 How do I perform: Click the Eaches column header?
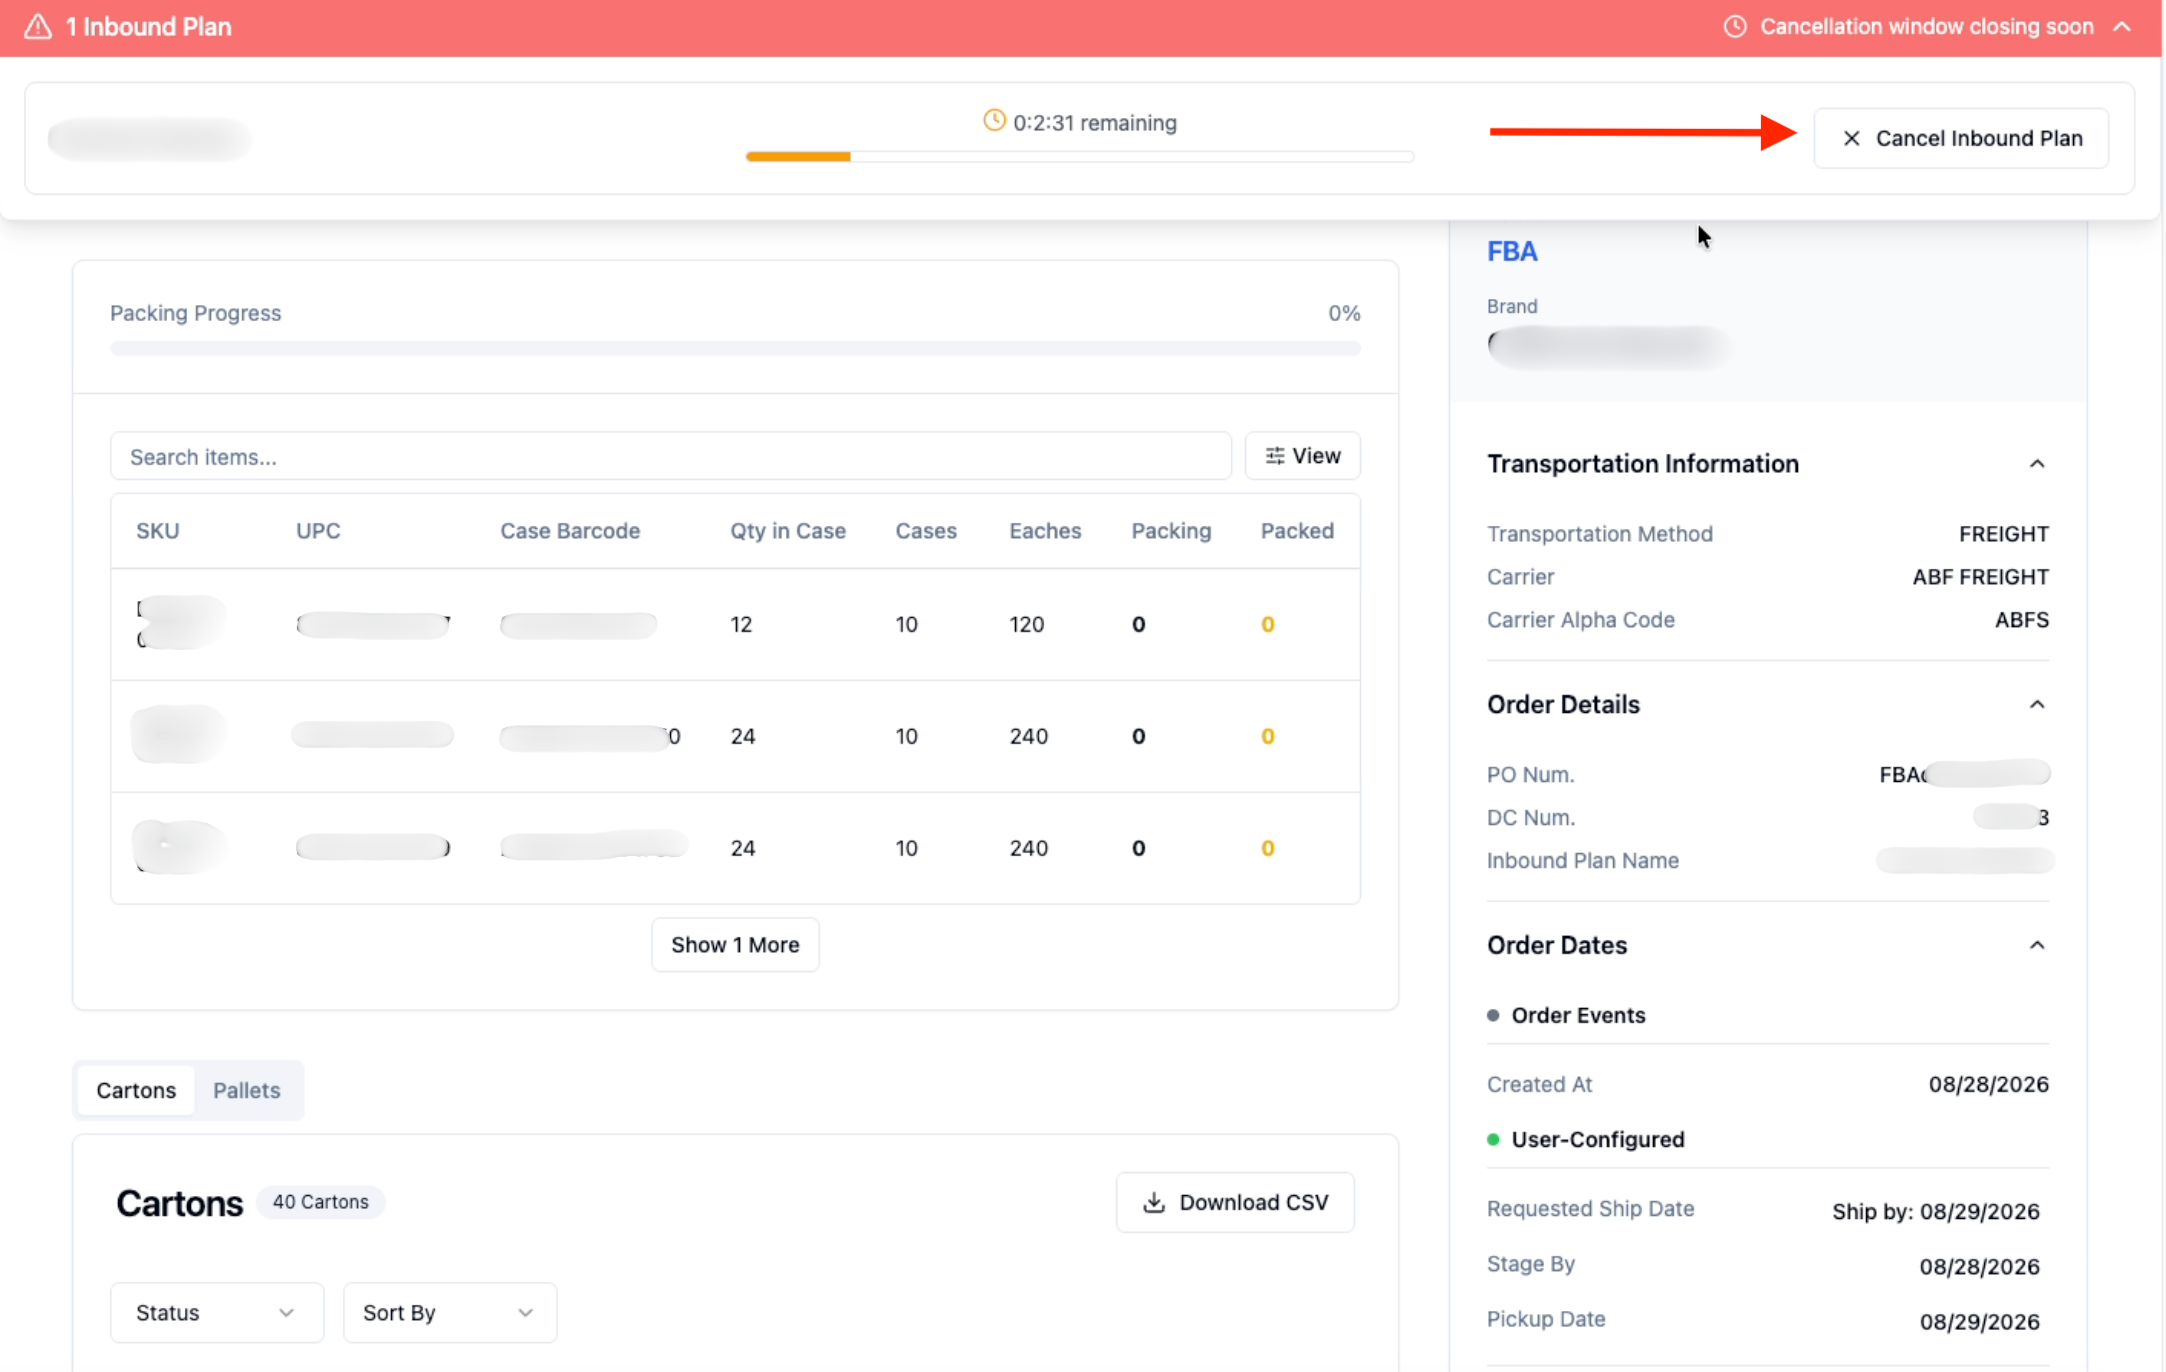1045,531
